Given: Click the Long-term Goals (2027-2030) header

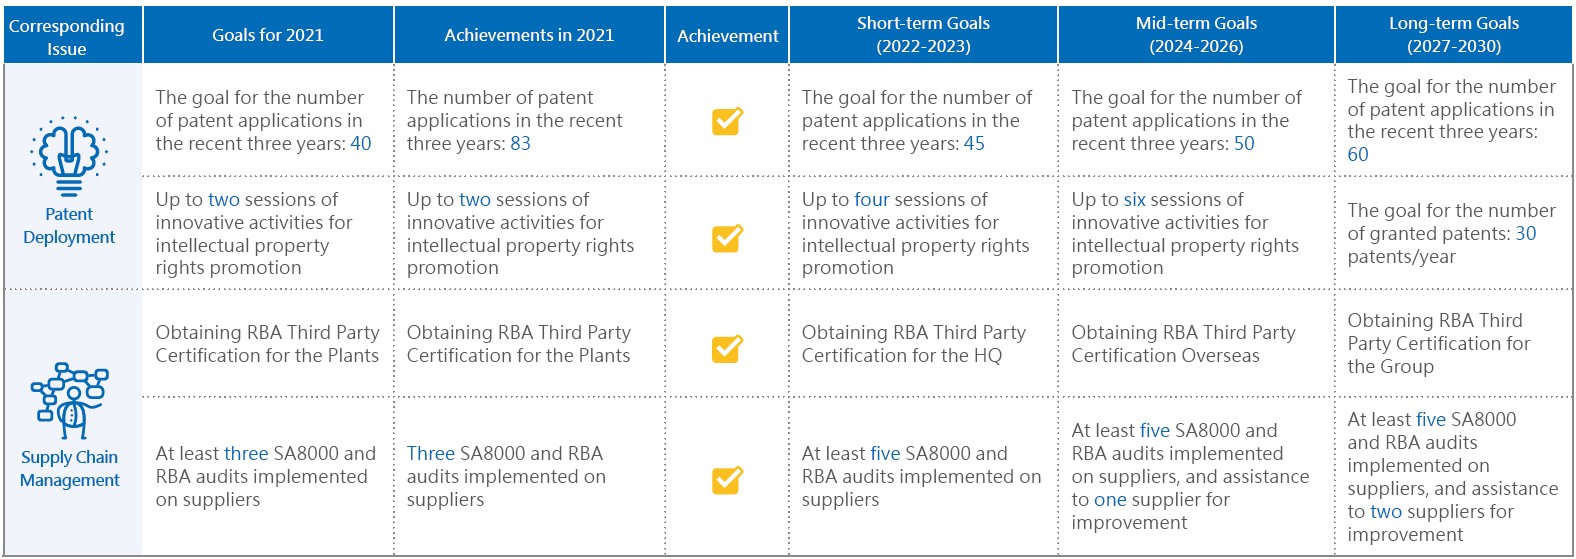Looking at the screenshot, I should [1454, 35].
